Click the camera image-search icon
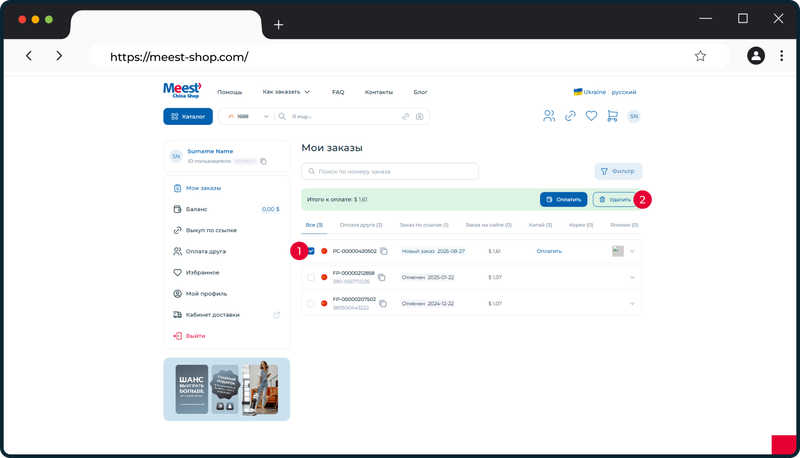The width and height of the screenshot is (800, 458). pyautogui.click(x=419, y=116)
